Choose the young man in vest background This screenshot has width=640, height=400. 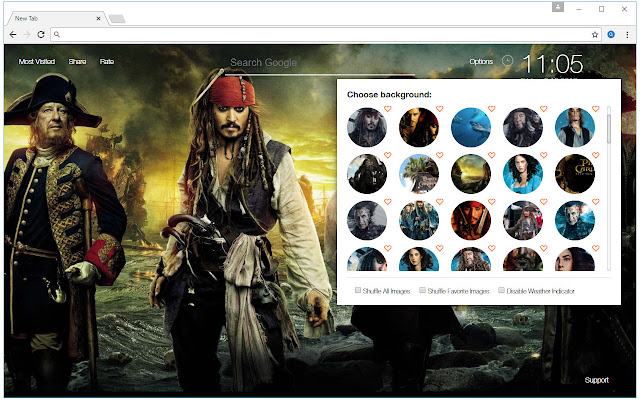click(x=575, y=127)
